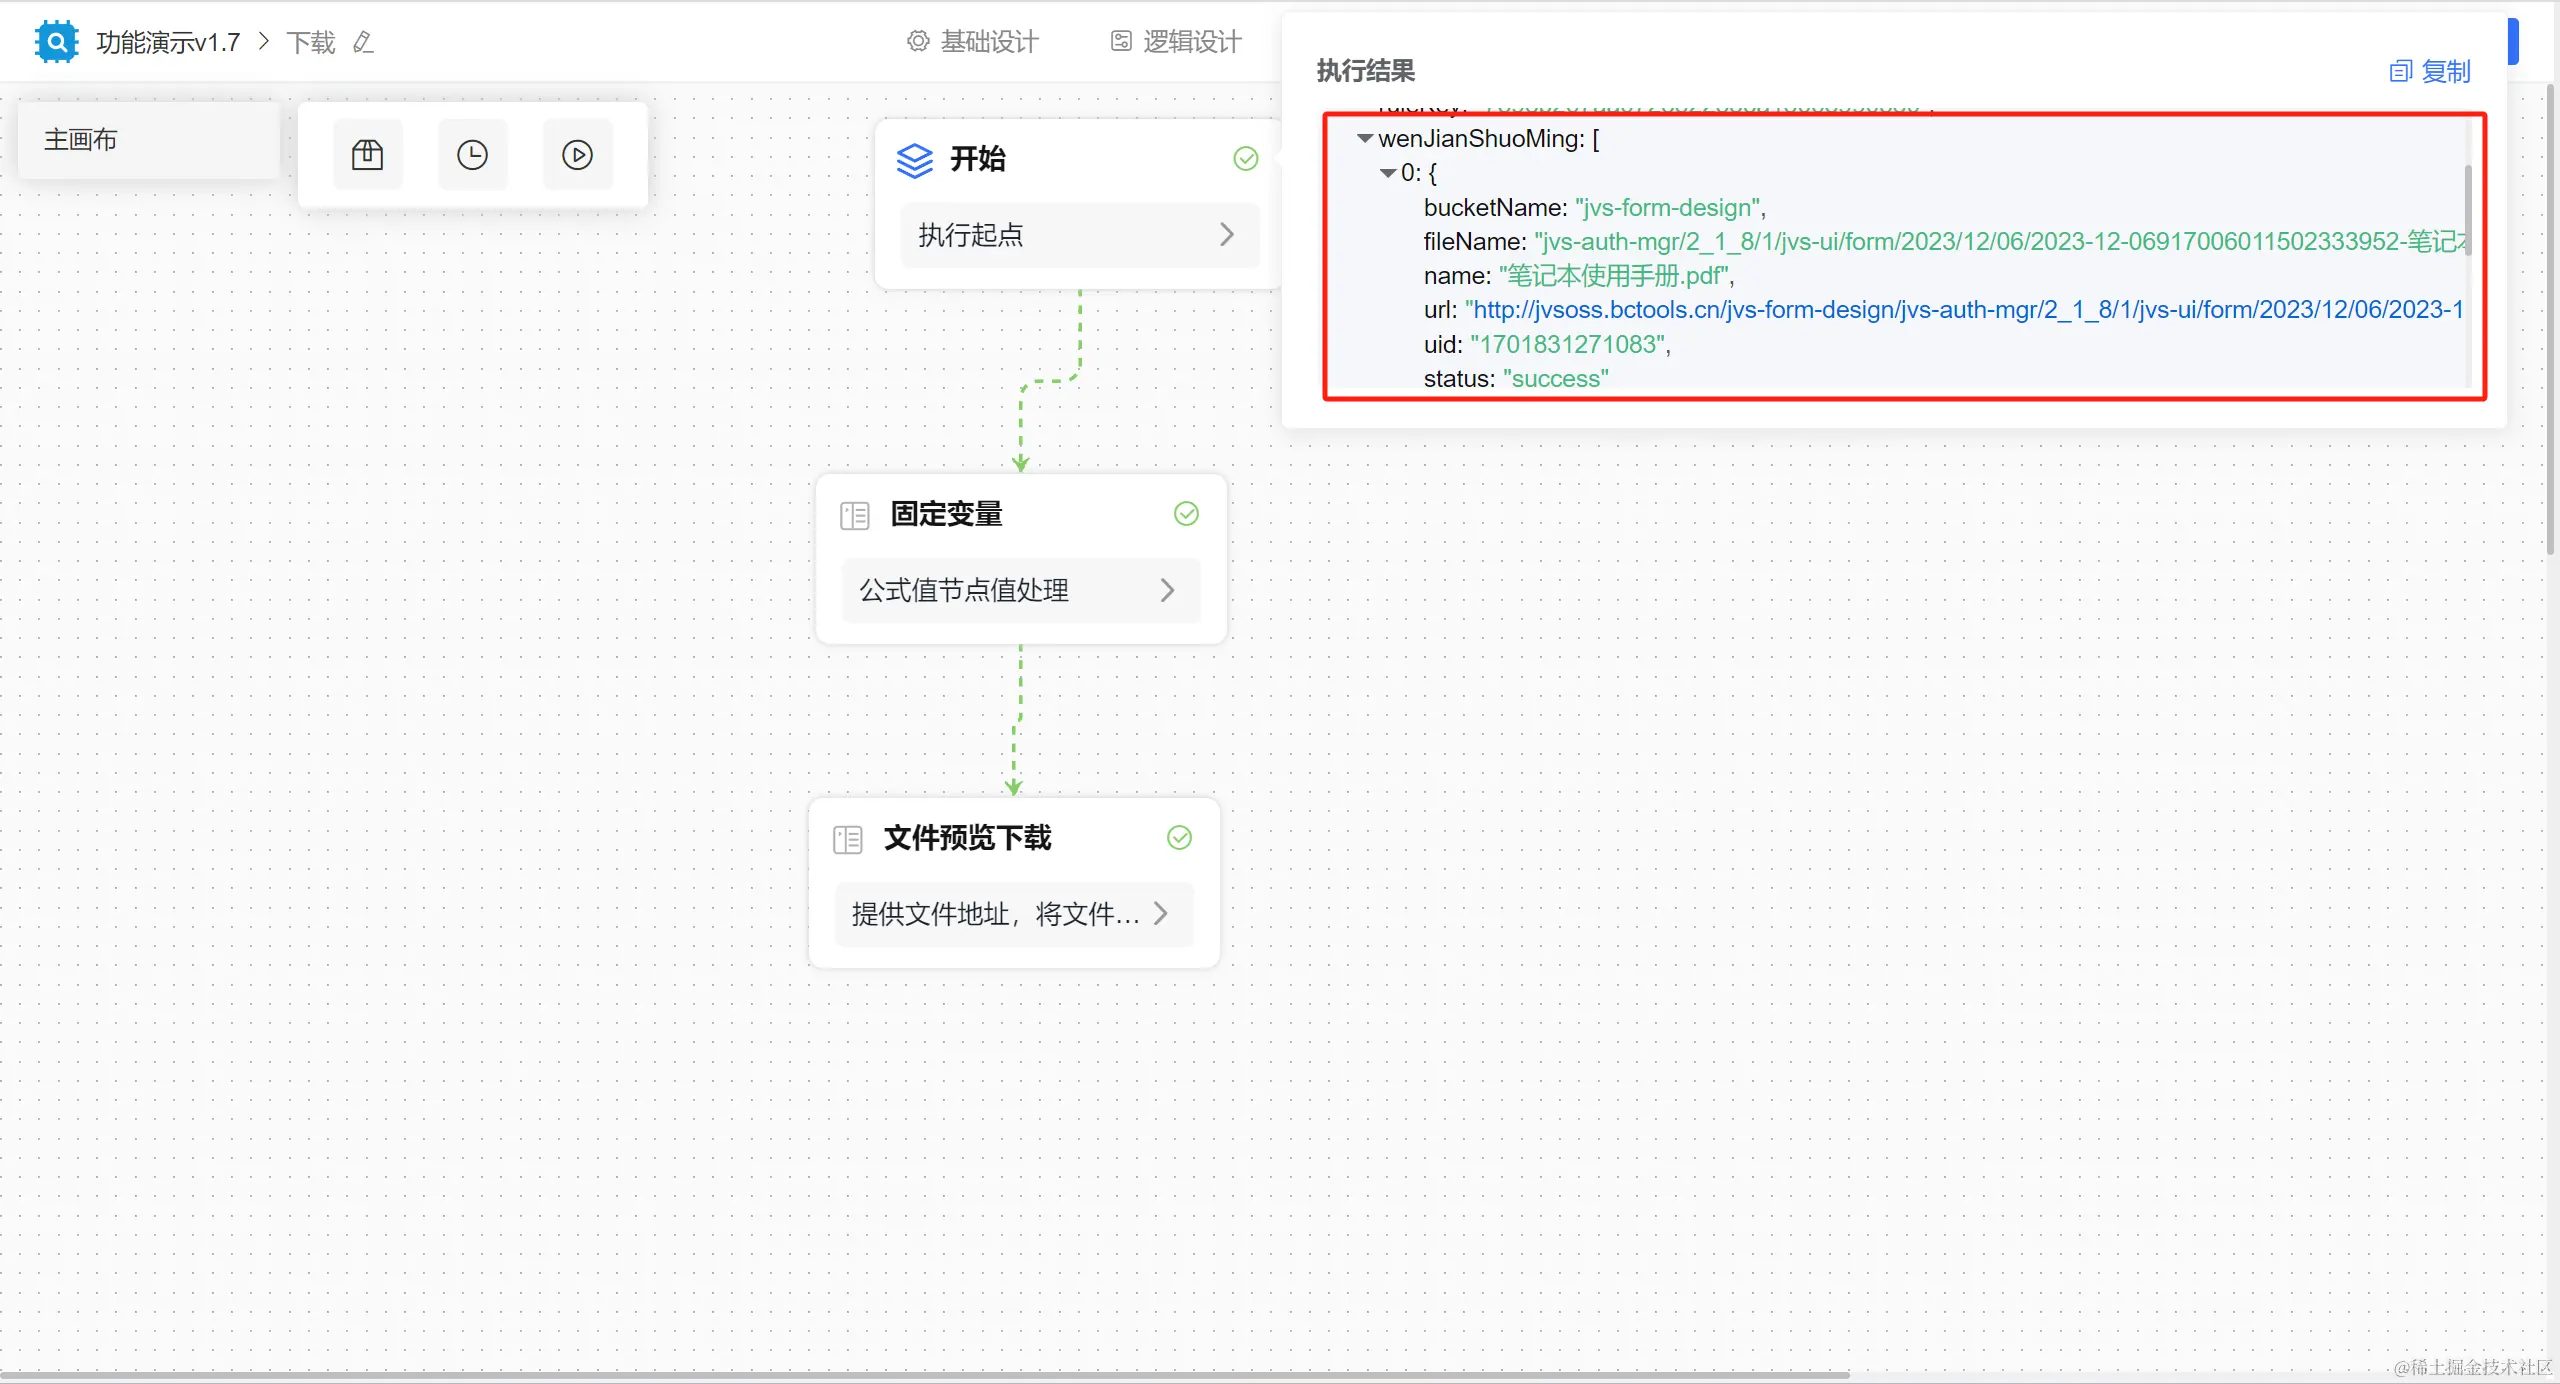Collapse the wenJianShuoMing array

1365,139
